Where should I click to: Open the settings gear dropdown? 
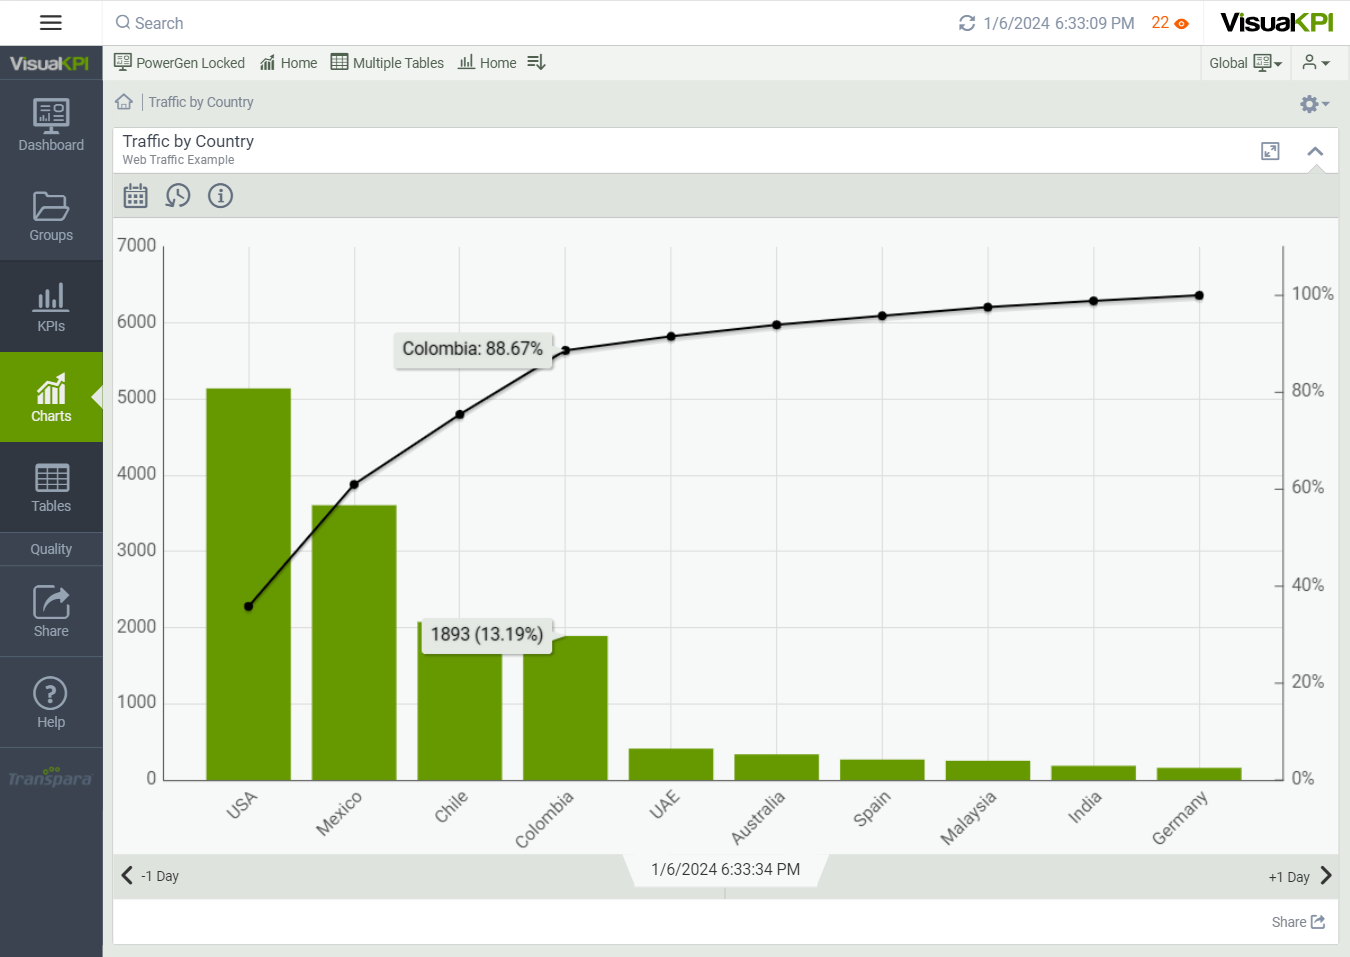[x=1313, y=104]
